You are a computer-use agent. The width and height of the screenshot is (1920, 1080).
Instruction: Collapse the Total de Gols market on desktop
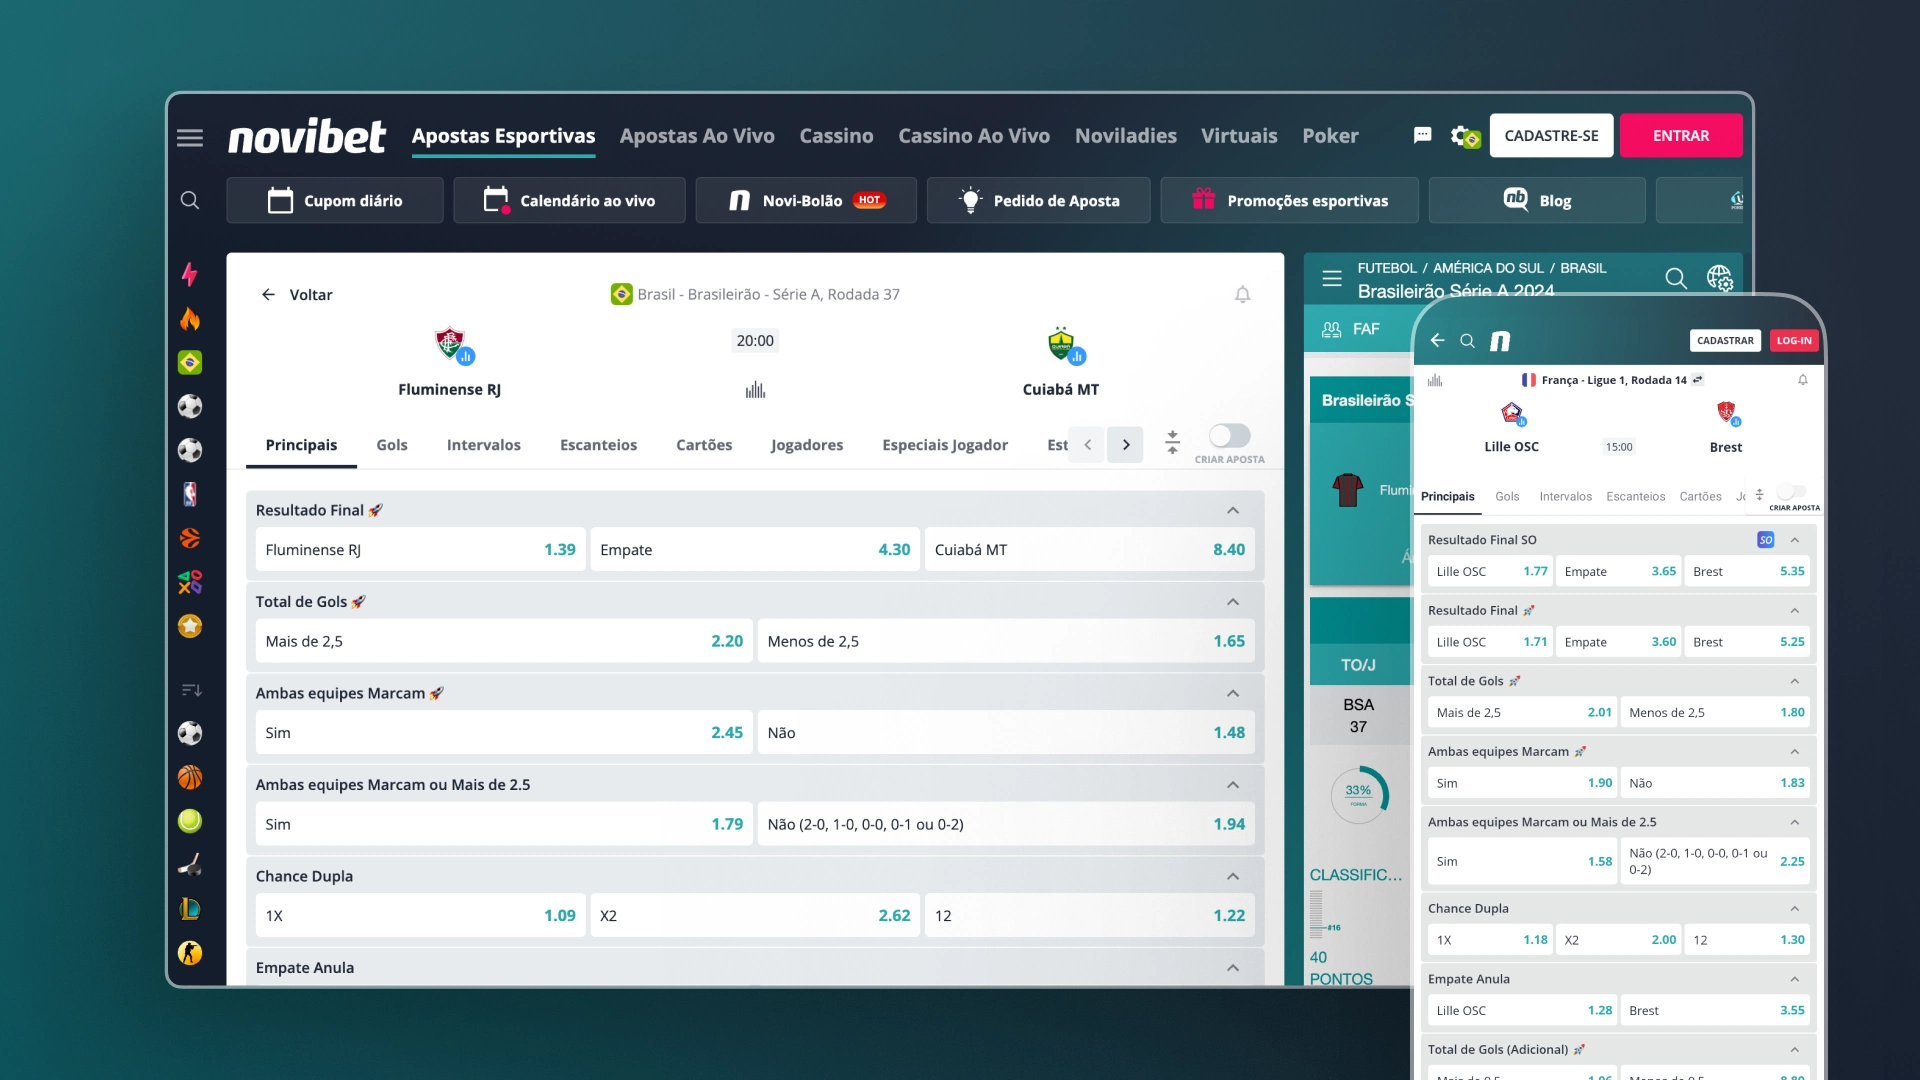click(x=1233, y=602)
